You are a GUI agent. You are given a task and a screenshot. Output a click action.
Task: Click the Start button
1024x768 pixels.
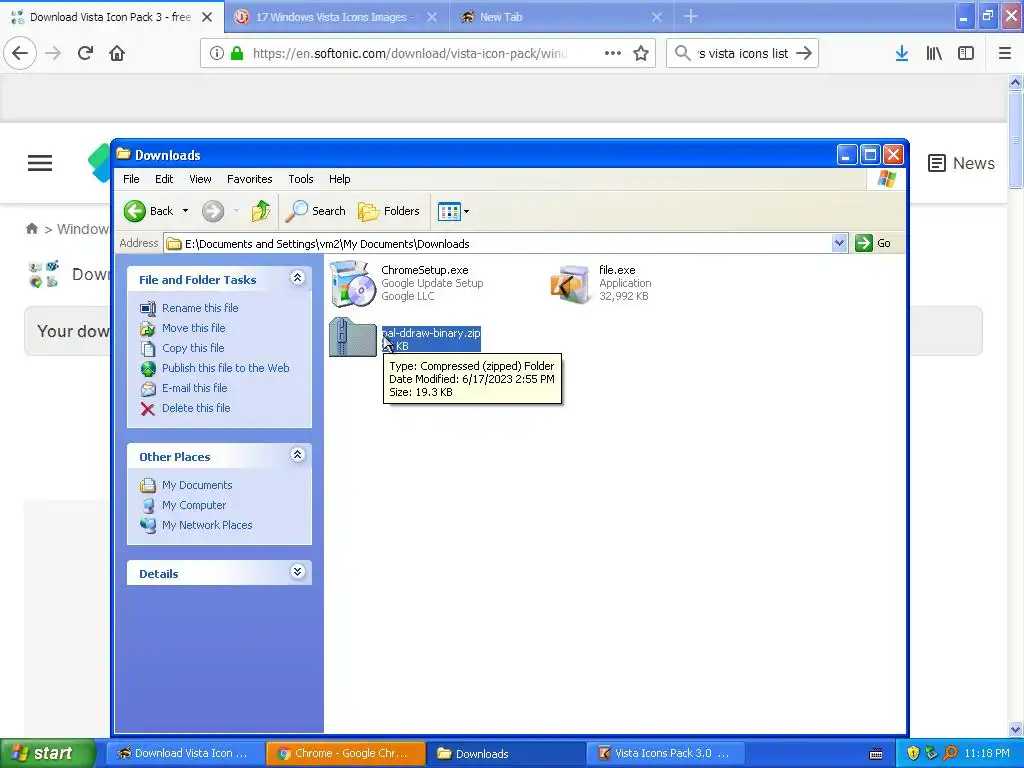[x=46, y=753]
